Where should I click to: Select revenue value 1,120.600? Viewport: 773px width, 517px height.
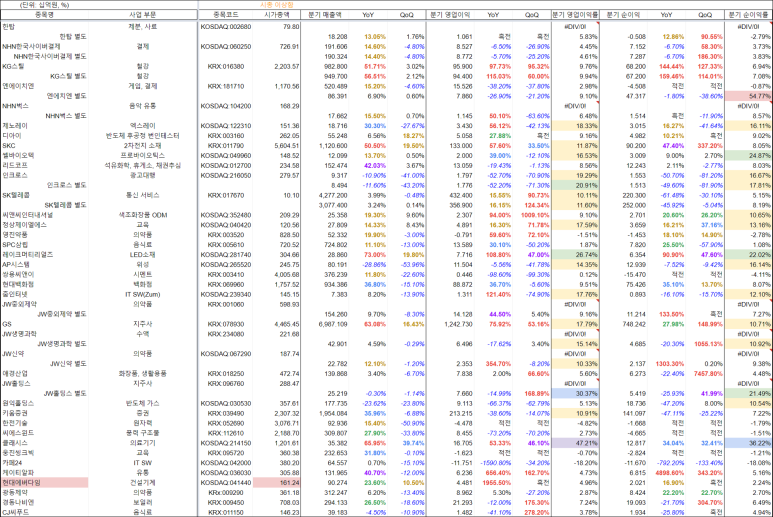pos(333,145)
